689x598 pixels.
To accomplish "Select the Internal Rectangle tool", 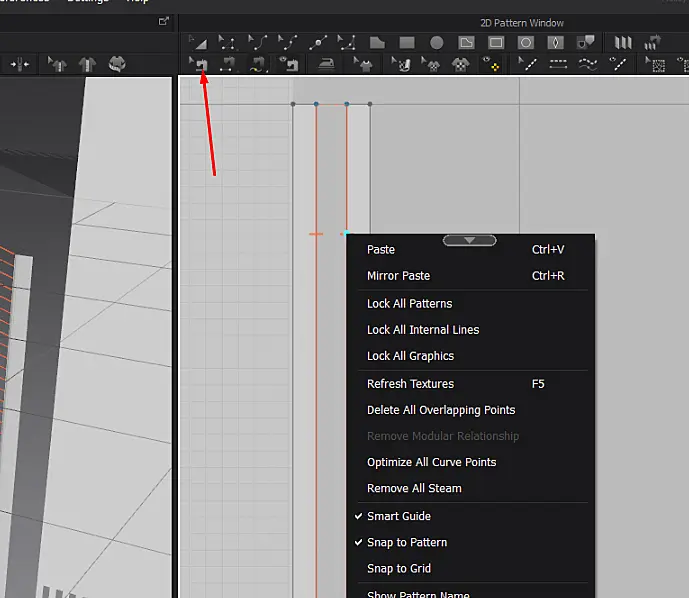I will (x=496, y=43).
